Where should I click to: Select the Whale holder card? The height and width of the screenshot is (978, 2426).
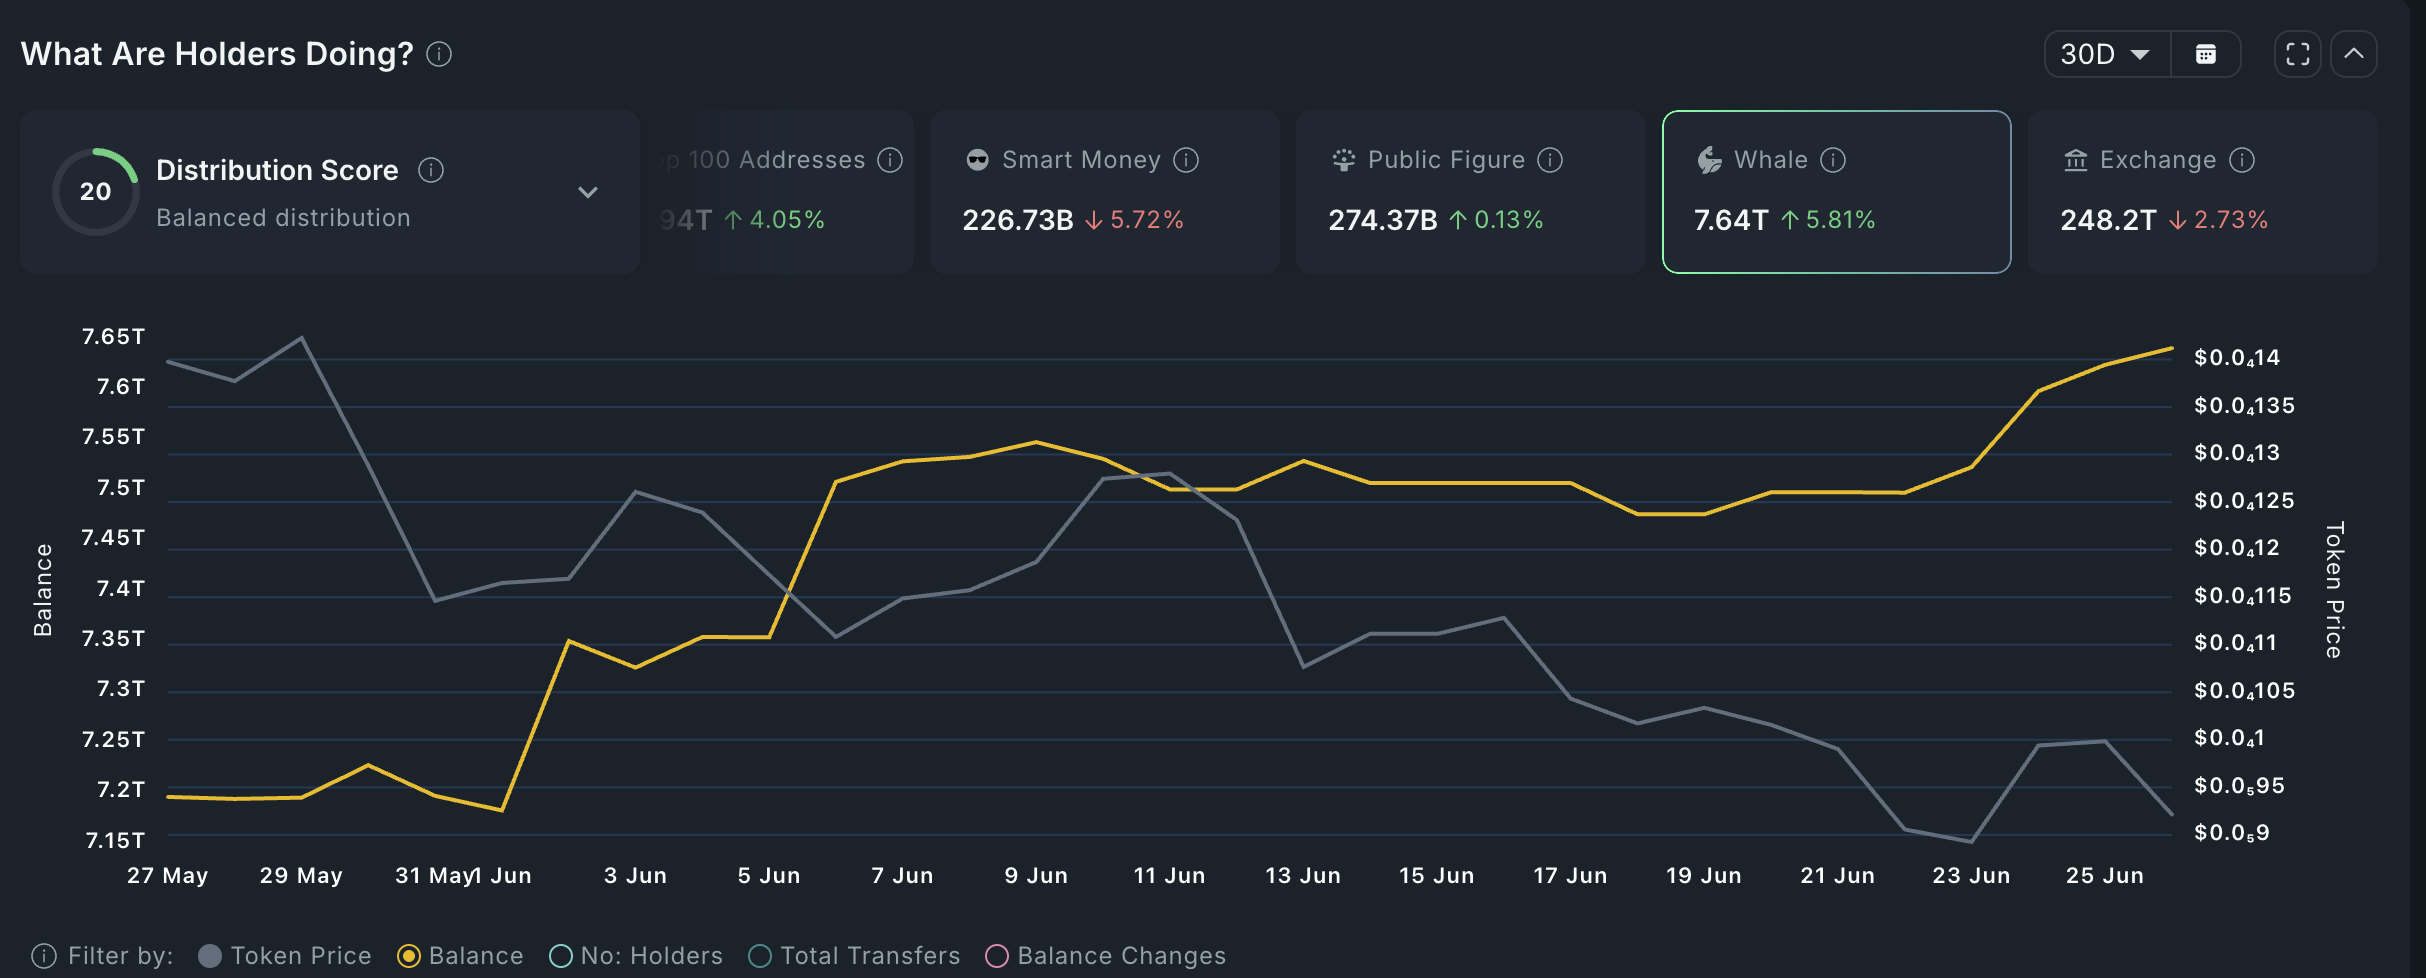coord(1836,192)
